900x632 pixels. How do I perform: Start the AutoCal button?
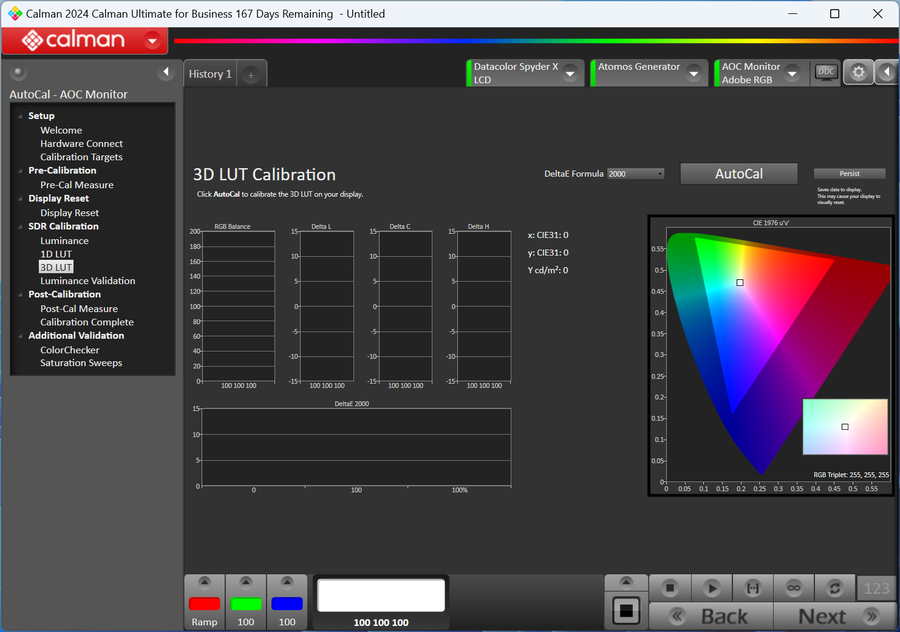click(739, 174)
